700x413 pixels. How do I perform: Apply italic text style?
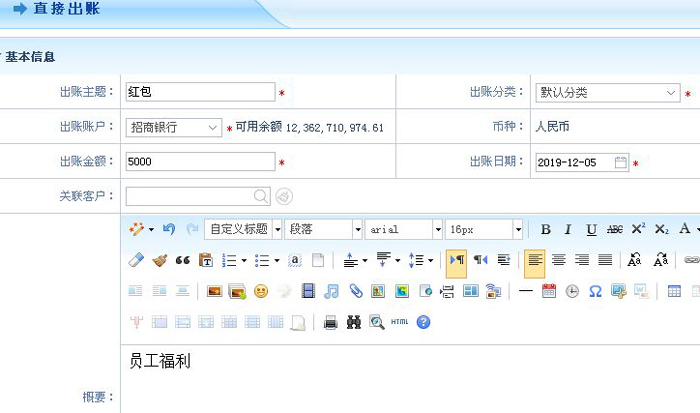[568, 229]
